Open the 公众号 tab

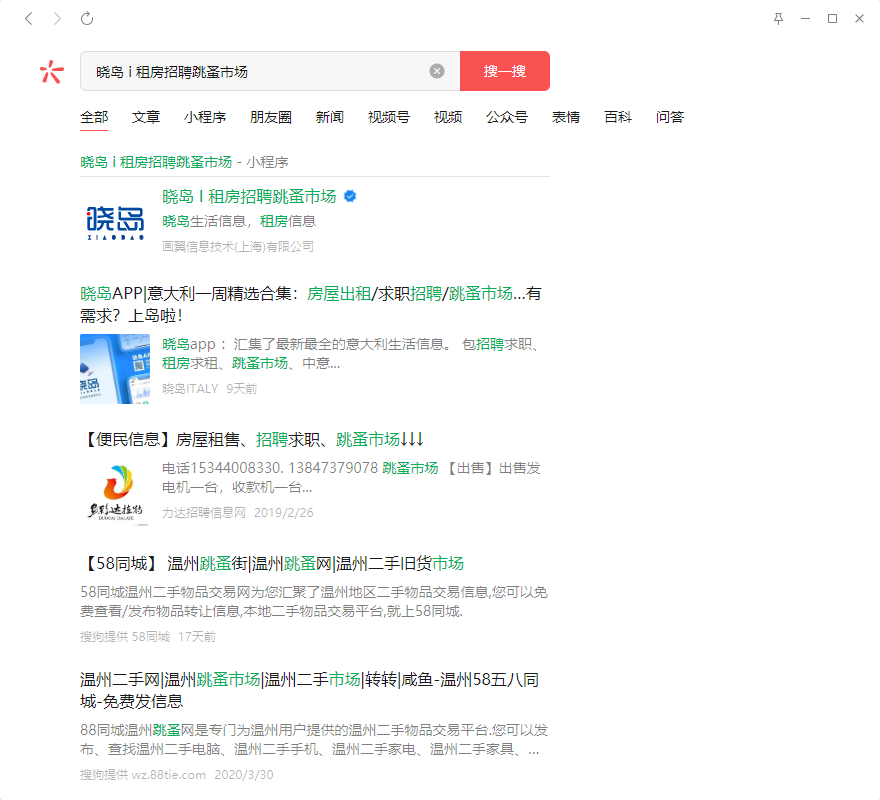click(507, 117)
